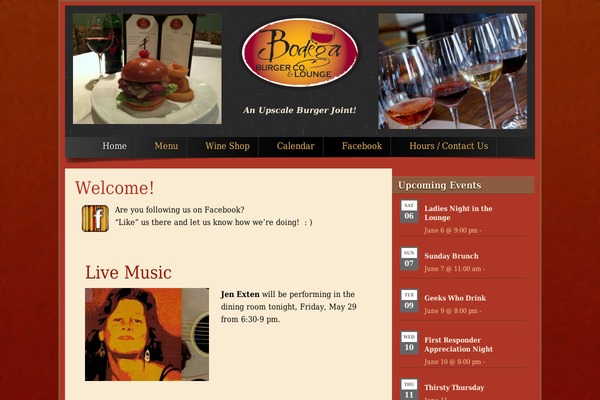Open the SAT 06 calendar date badge

point(409,211)
